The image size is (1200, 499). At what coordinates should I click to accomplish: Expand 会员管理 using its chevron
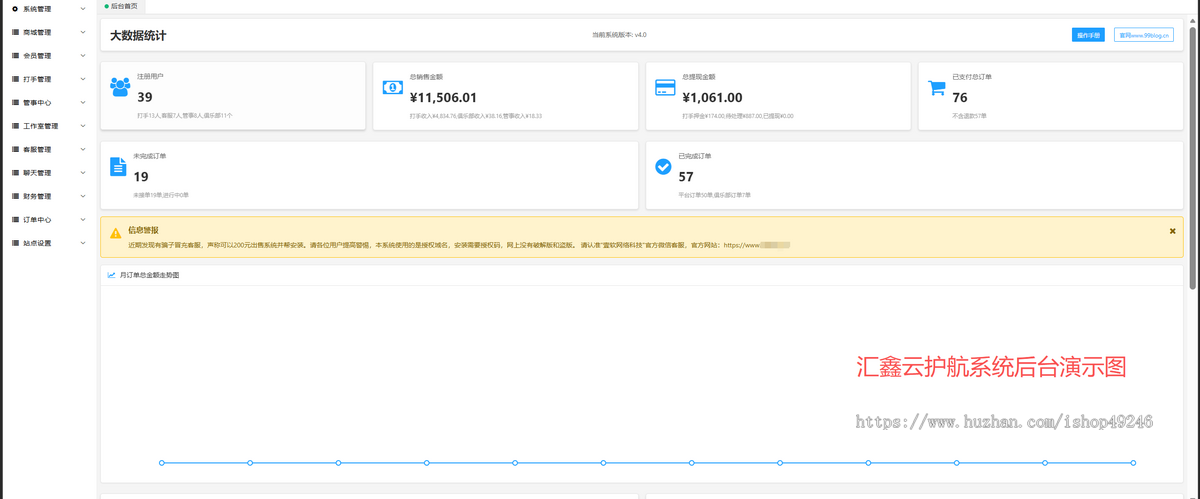click(x=83, y=56)
